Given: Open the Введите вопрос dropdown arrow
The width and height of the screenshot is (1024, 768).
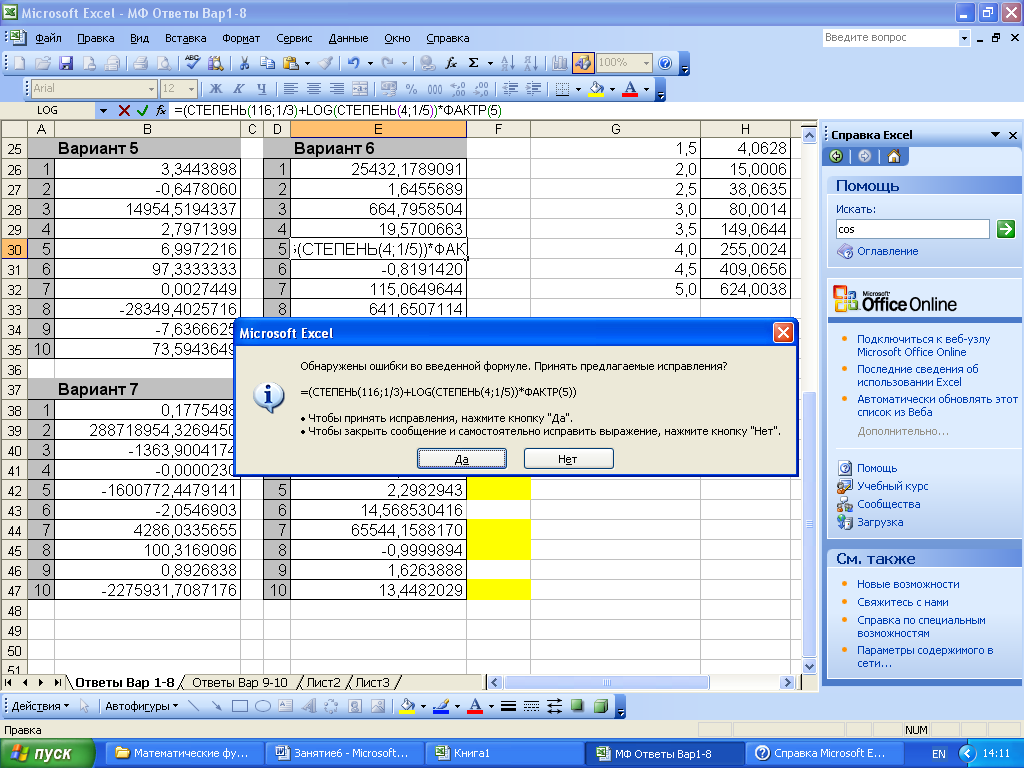Looking at the screenshot, I should (x=965, y=39).
